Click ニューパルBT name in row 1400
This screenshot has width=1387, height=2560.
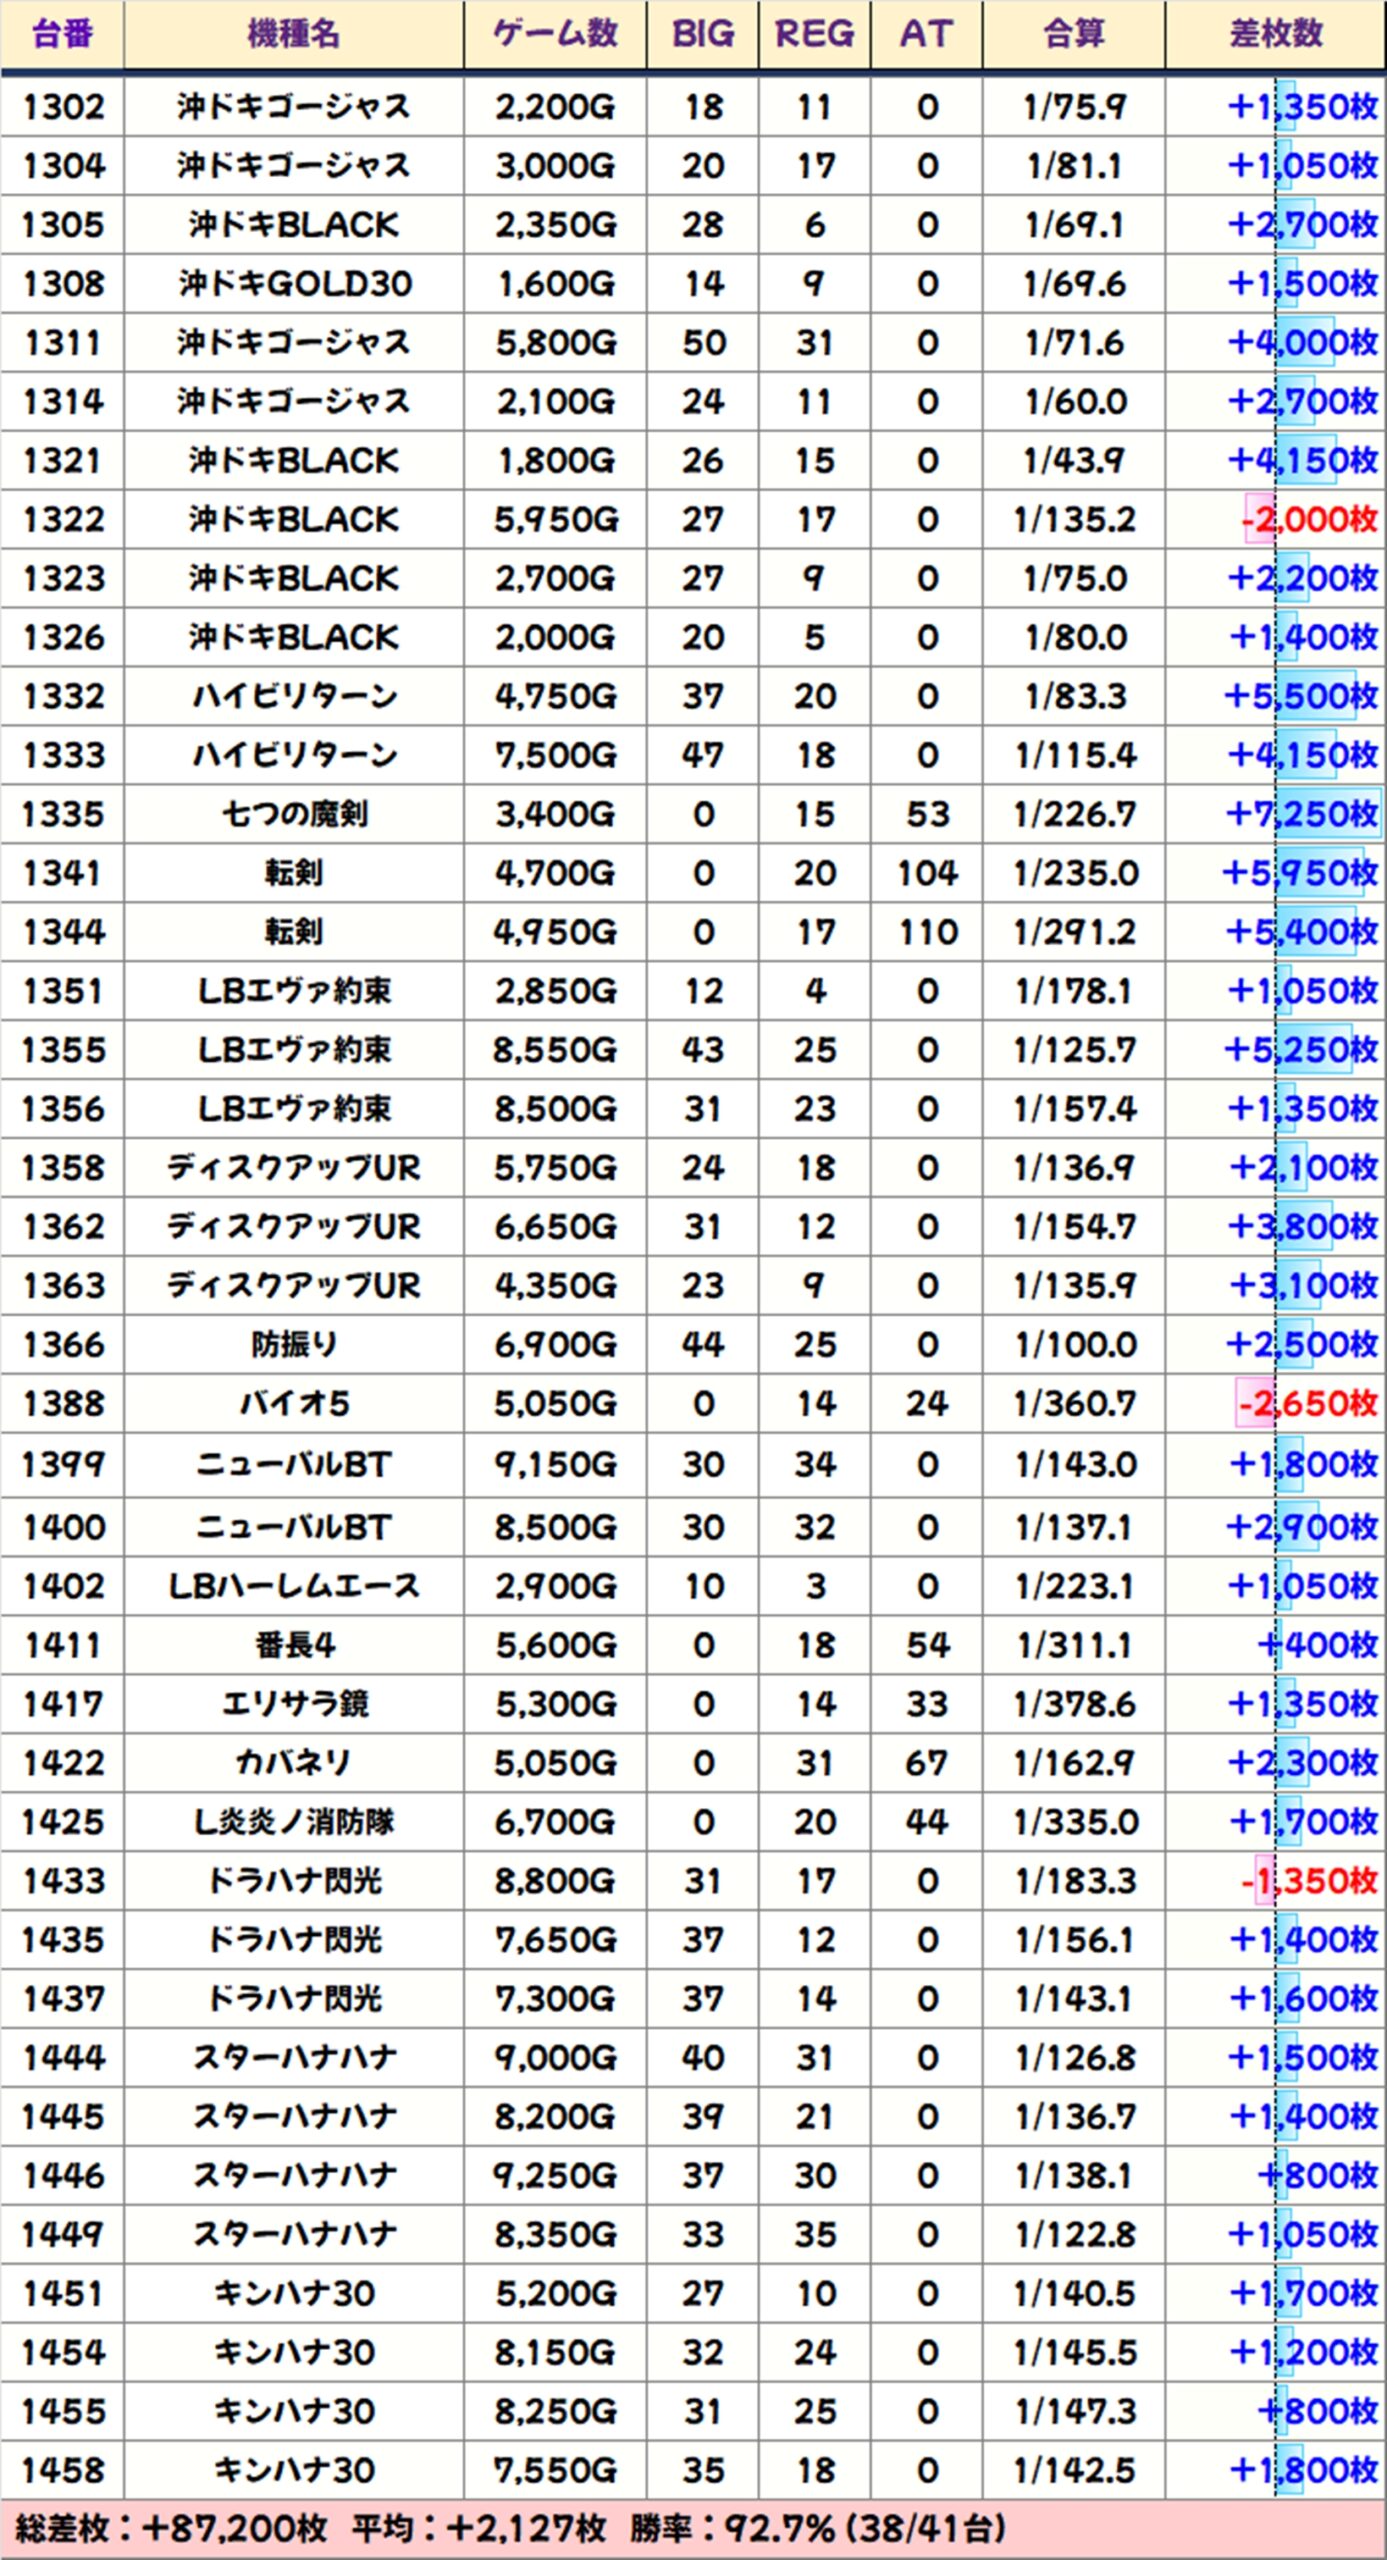click(x=294, y=1528)
